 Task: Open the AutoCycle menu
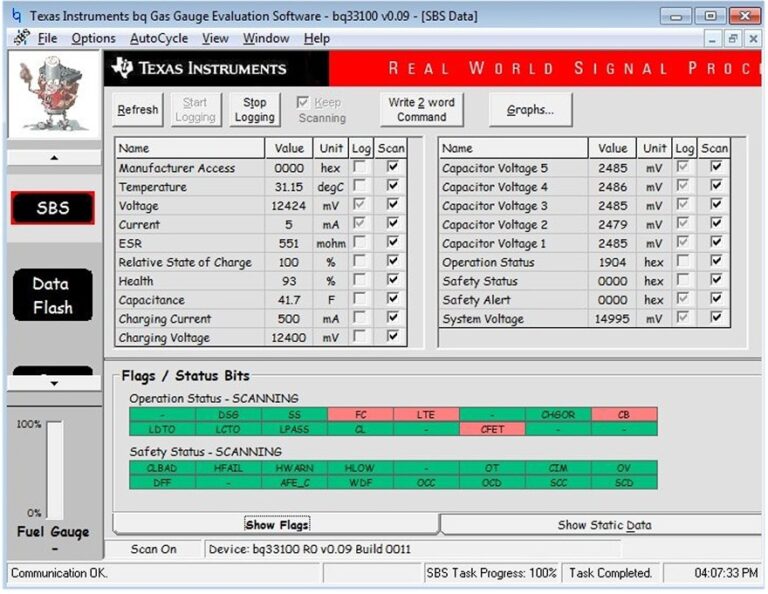(159, 38)
